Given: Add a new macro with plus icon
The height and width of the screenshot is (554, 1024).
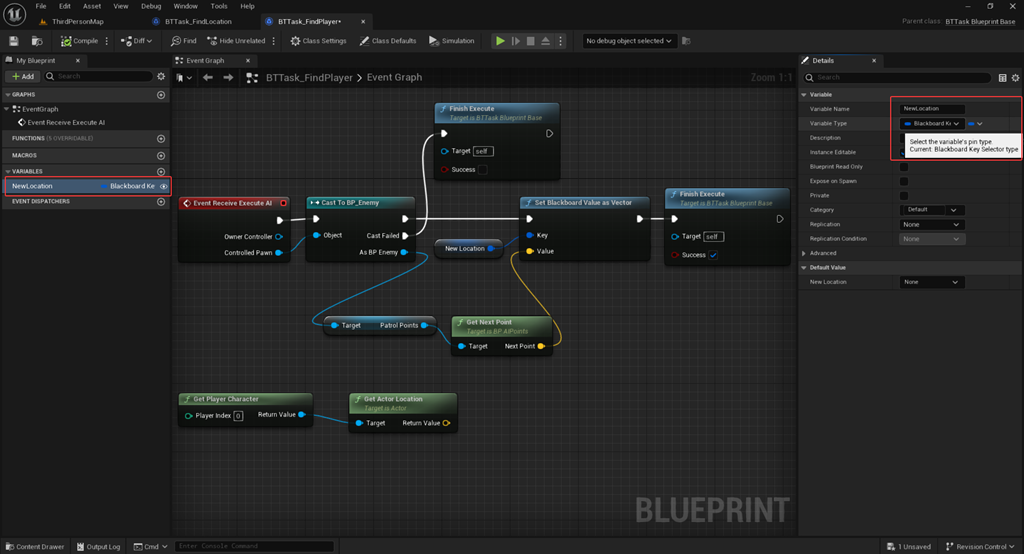Looking at the screenshot, I should [x=161, y=155].
